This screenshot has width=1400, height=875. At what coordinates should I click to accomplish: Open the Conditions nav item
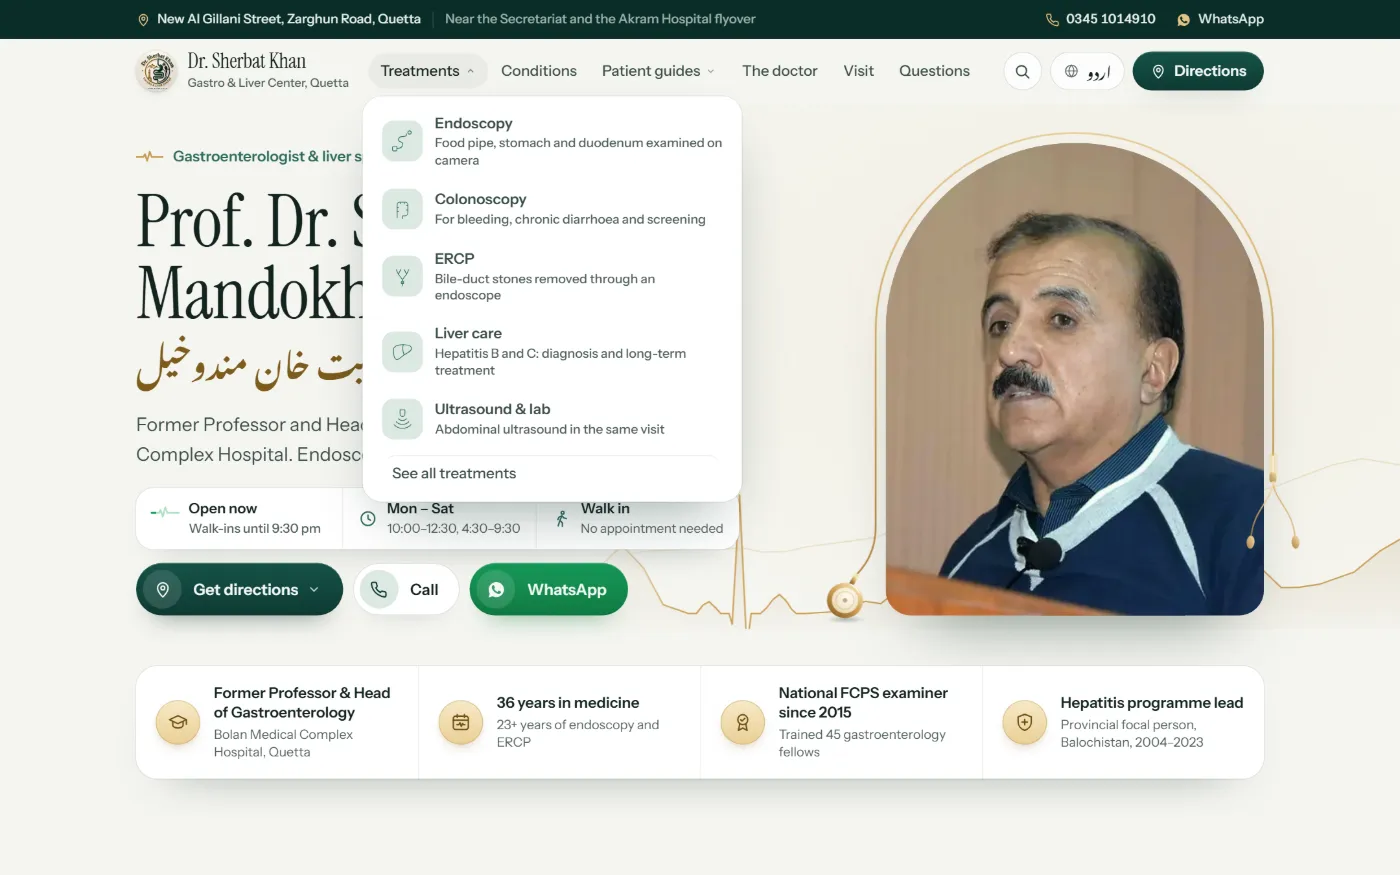pos(539,71)
